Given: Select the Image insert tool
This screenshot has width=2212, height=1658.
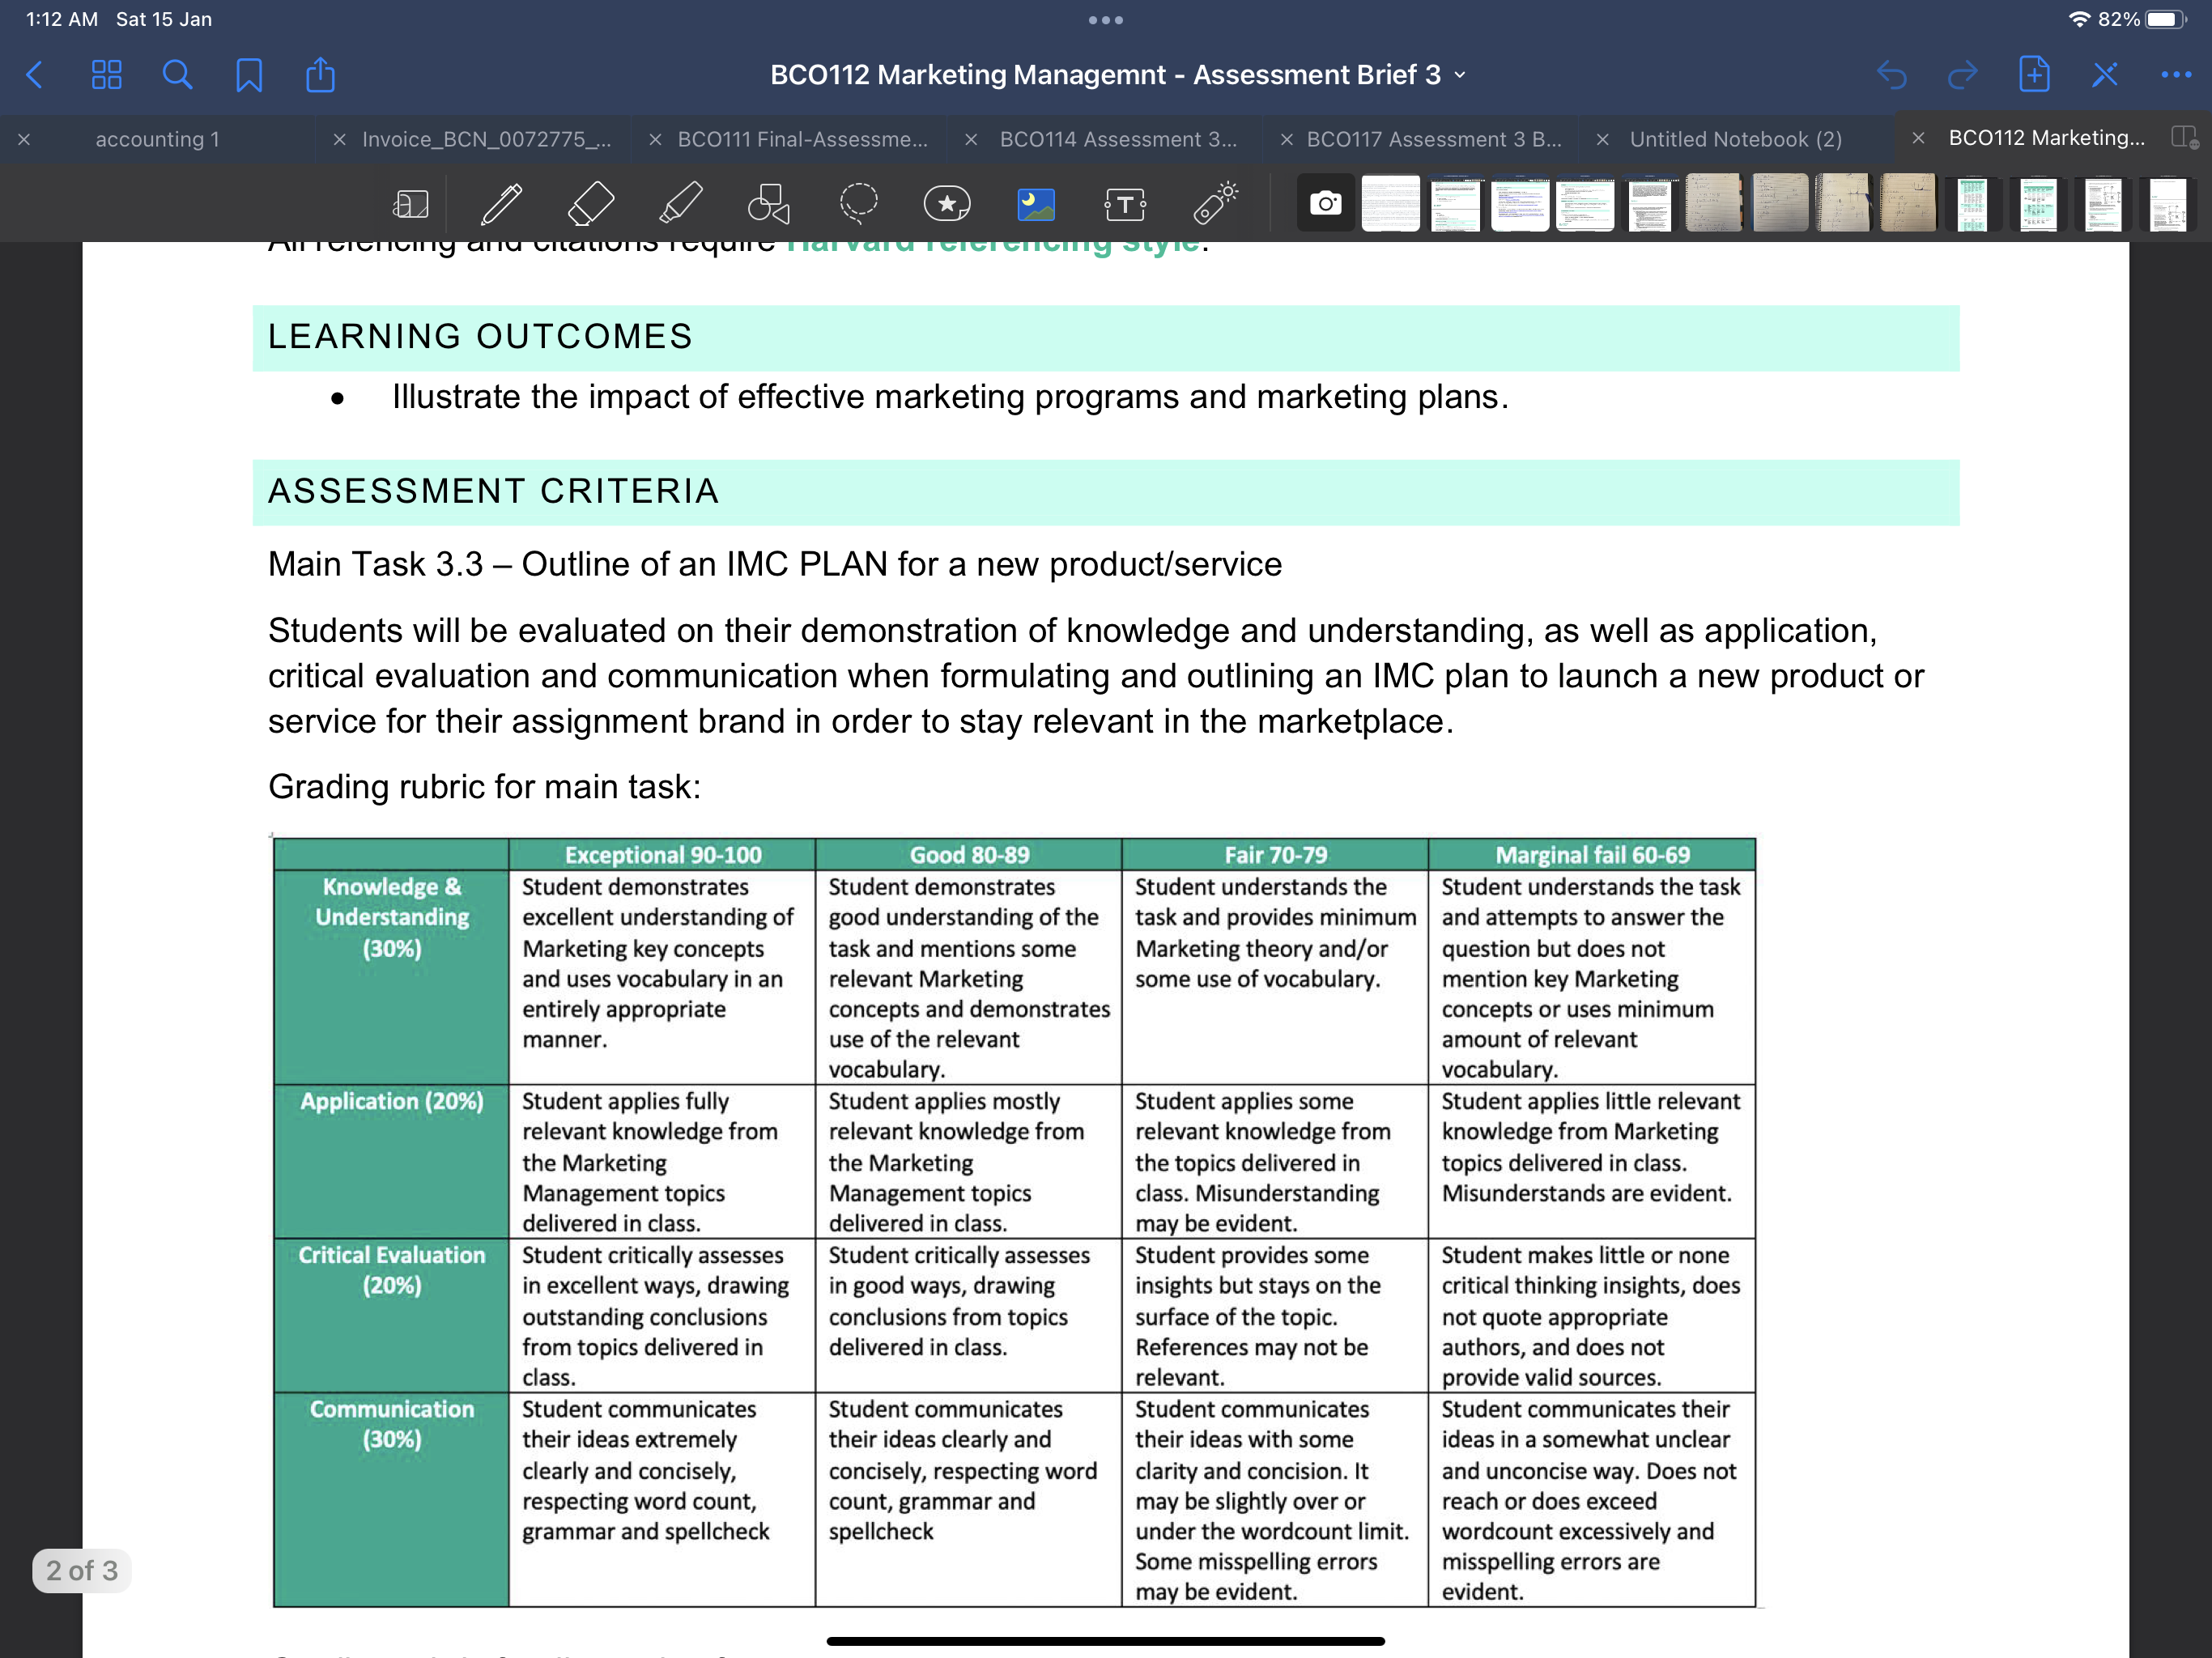Looking at the screenshot, I should point(1036,204).
